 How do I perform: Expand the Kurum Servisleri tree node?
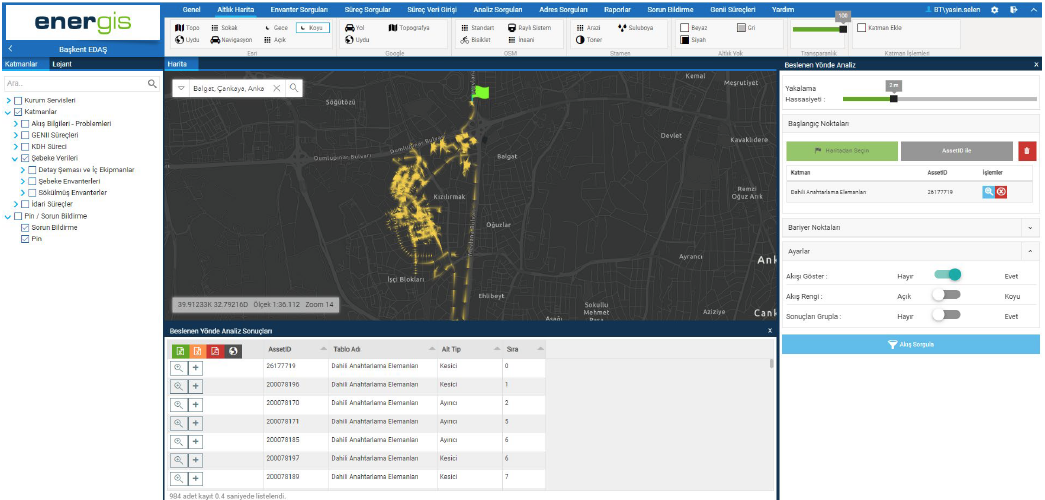[x=9, y=101]
